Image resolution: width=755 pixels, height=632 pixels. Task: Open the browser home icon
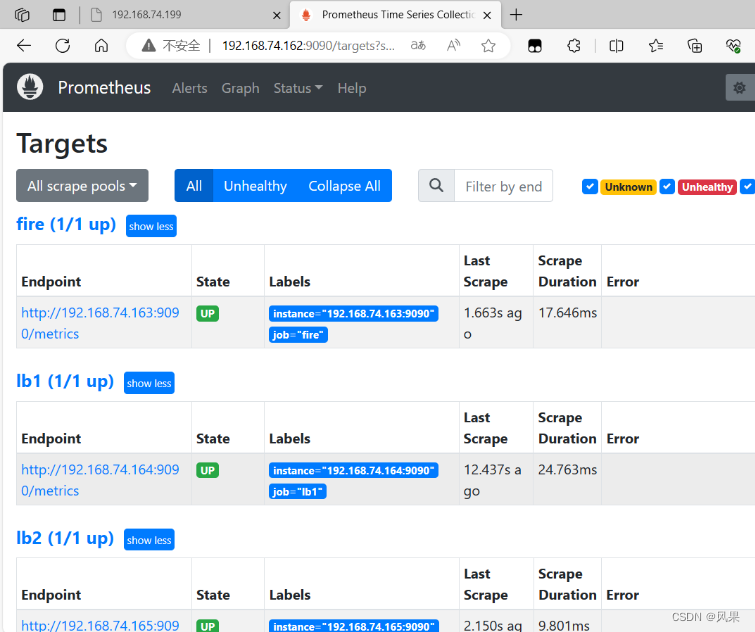click(101, 46)
